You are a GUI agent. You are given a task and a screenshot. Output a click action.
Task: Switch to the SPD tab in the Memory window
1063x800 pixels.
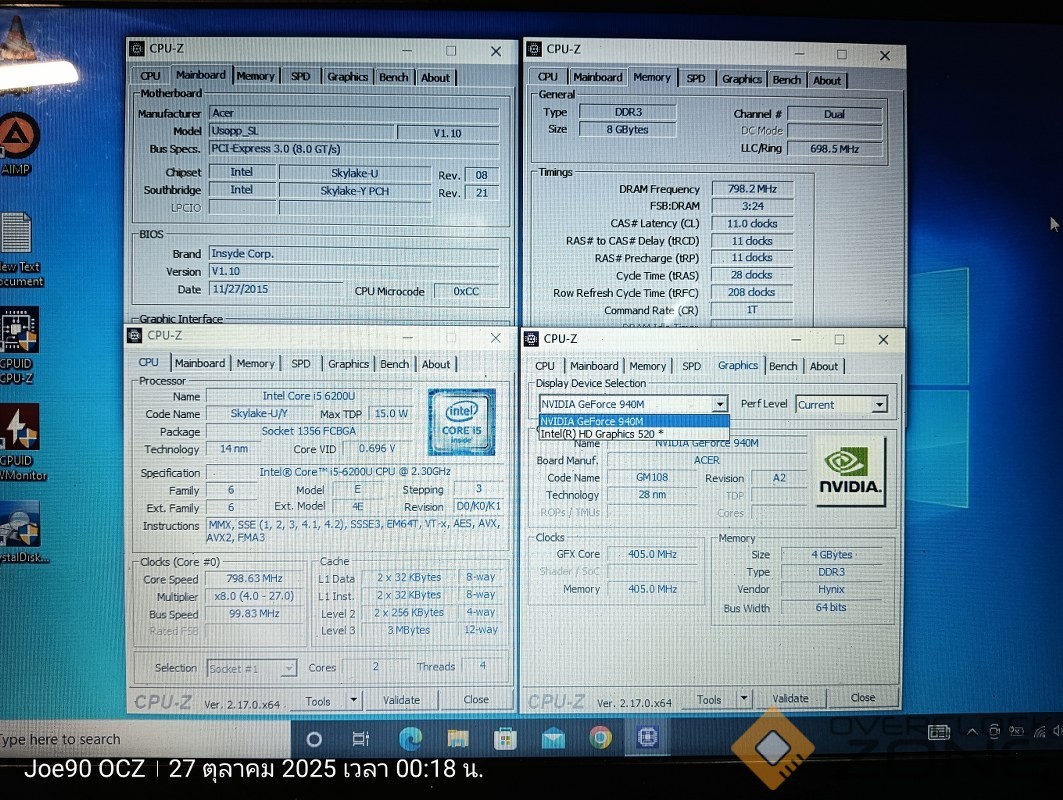696,78
